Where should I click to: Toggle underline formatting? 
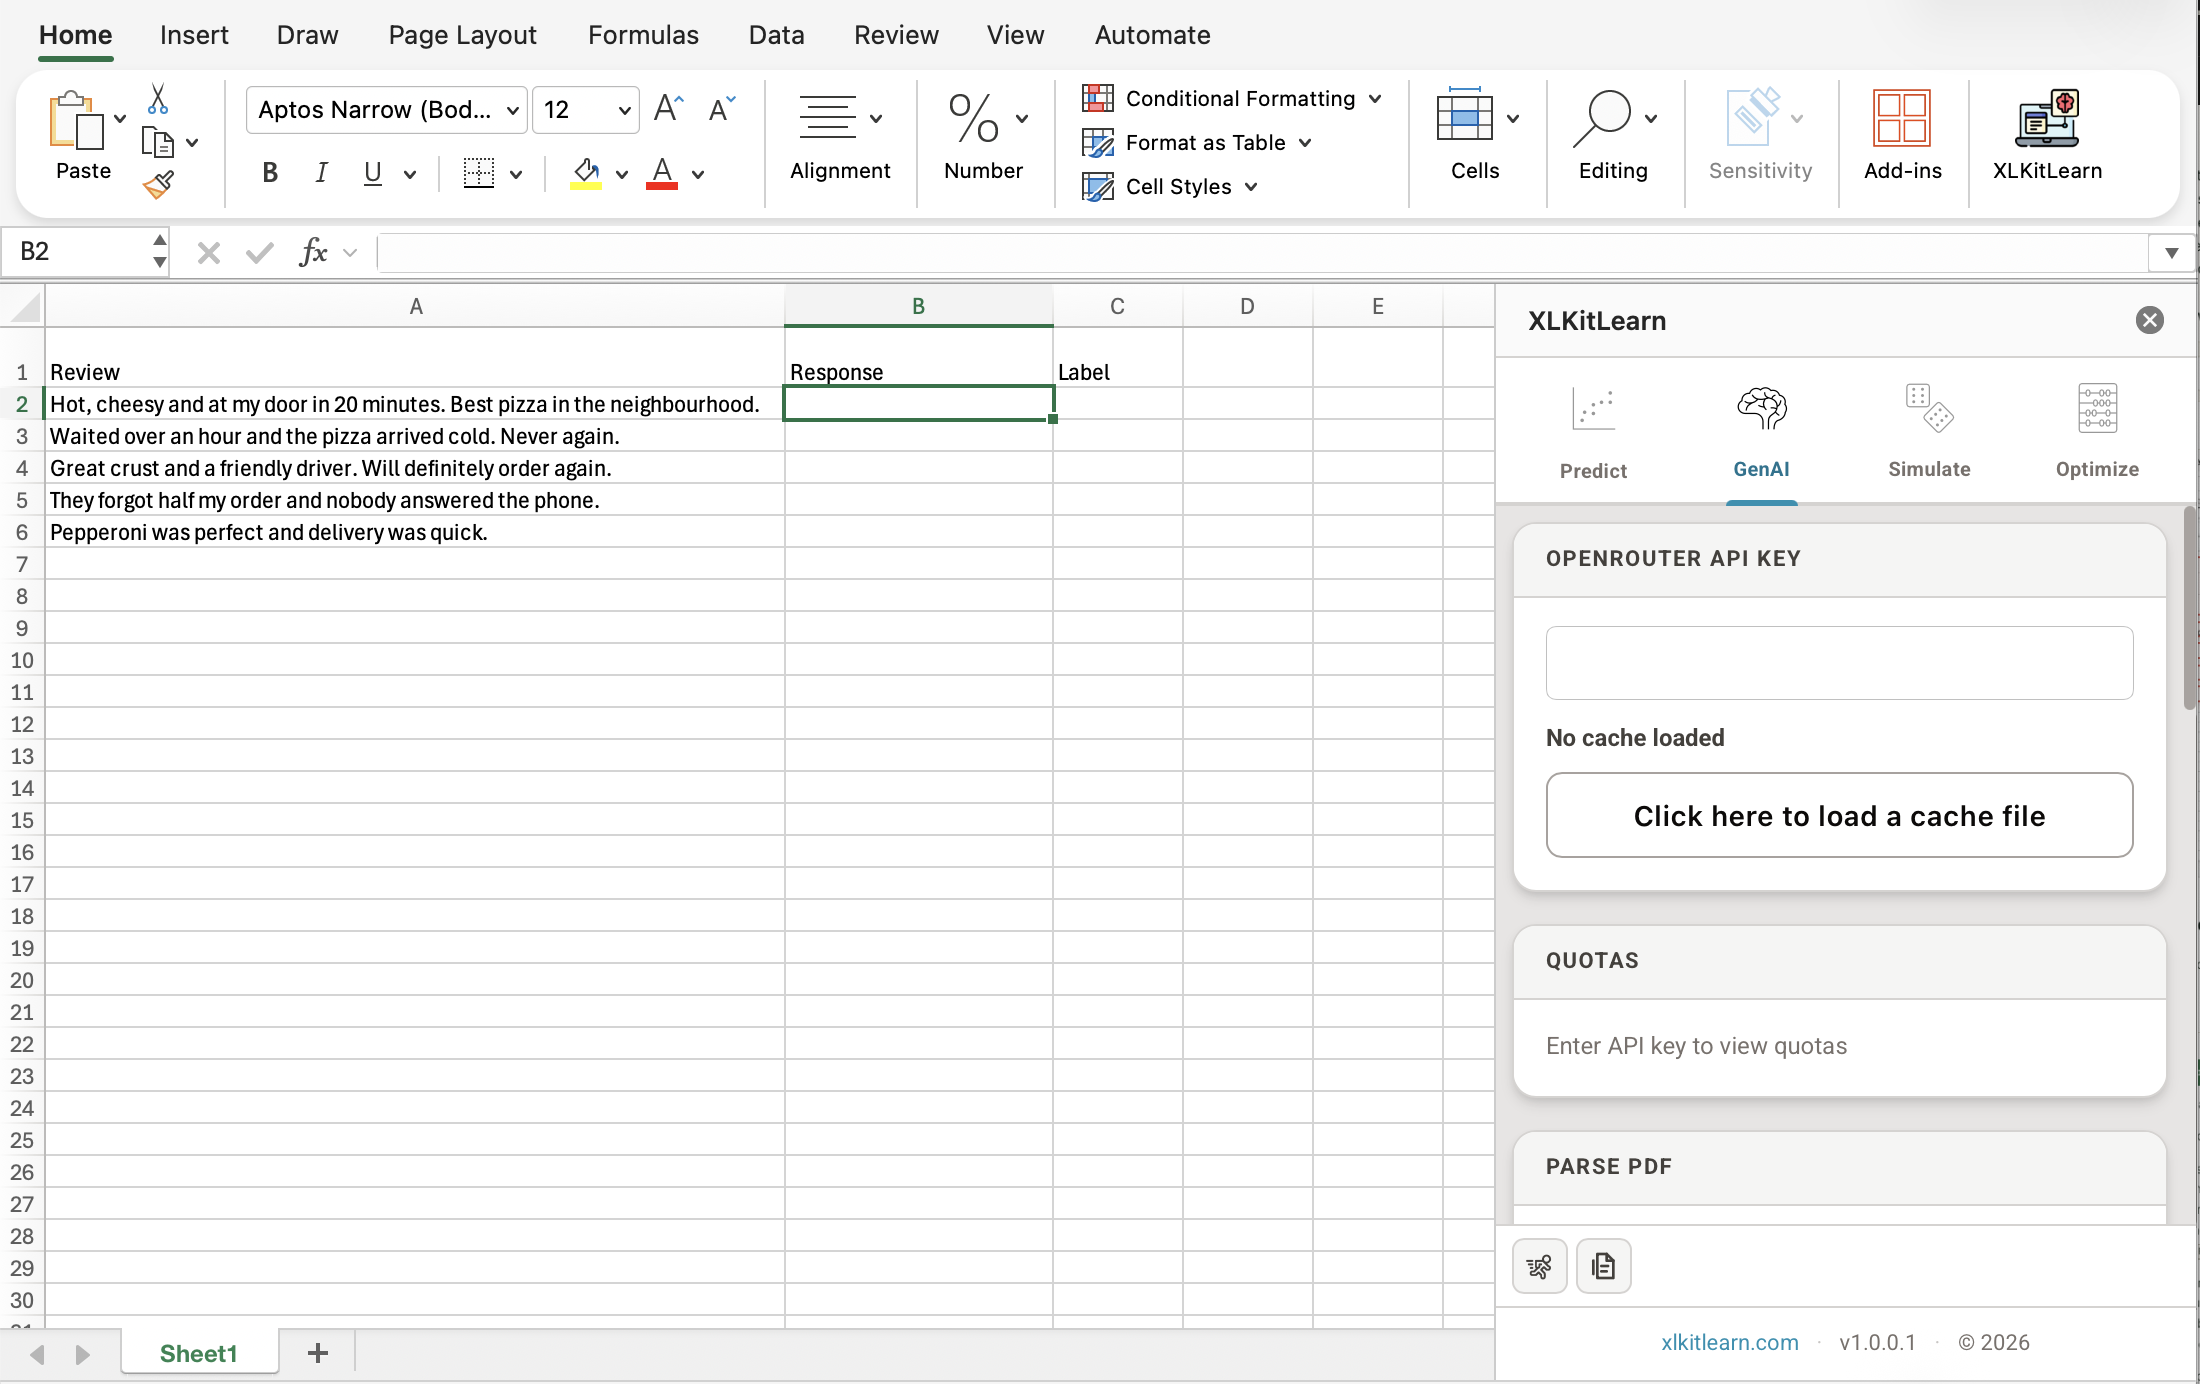coord(373,173)
